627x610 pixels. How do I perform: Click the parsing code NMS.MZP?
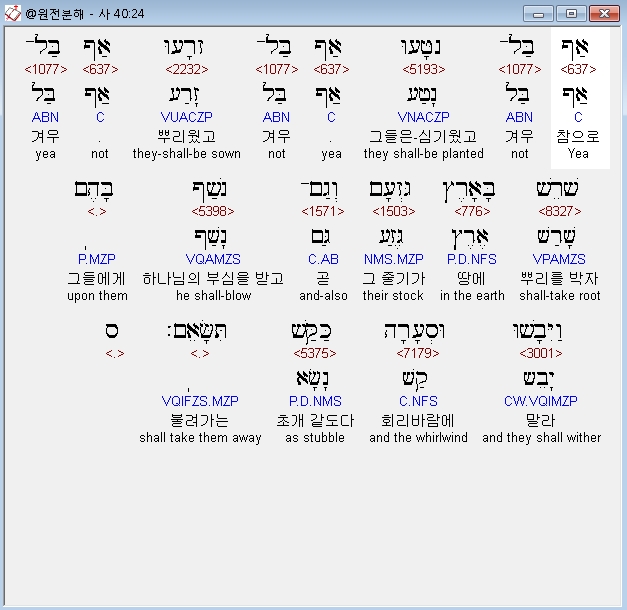pos(393,259)
